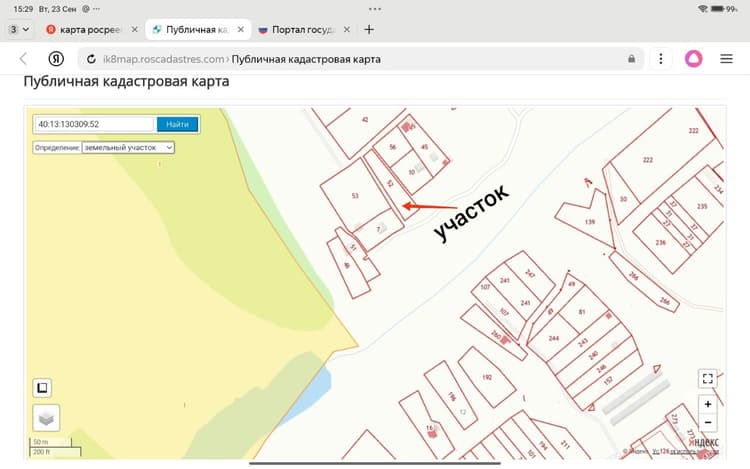
Task: Focus the cadastral number search field
Action: pyautogui.click(x=94, y=124)
